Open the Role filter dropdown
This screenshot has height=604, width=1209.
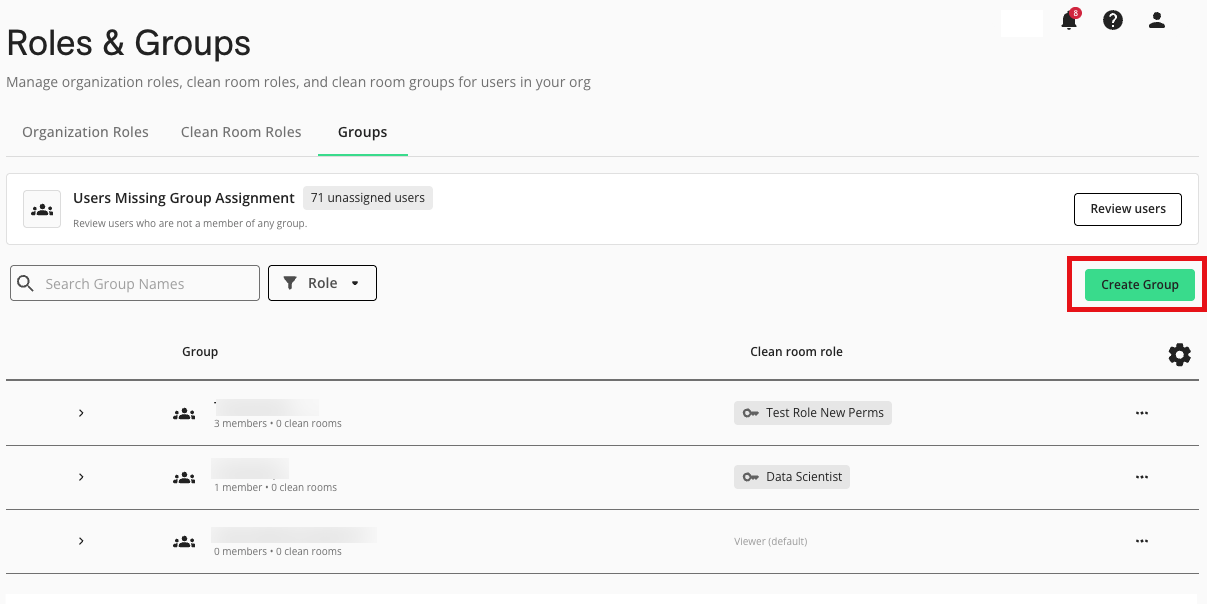322,283
